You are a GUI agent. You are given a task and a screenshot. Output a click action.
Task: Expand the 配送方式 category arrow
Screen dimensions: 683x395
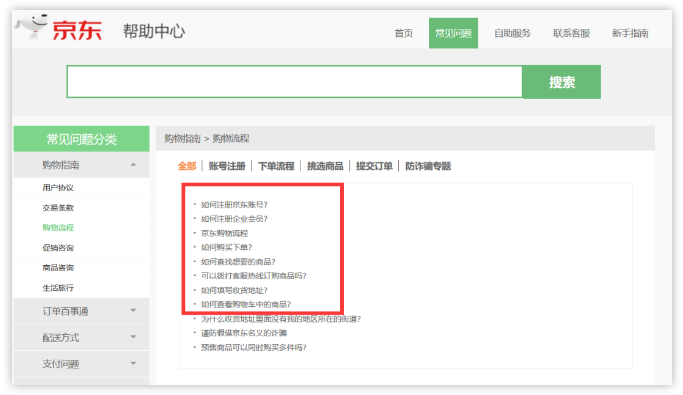pos(133,337)
